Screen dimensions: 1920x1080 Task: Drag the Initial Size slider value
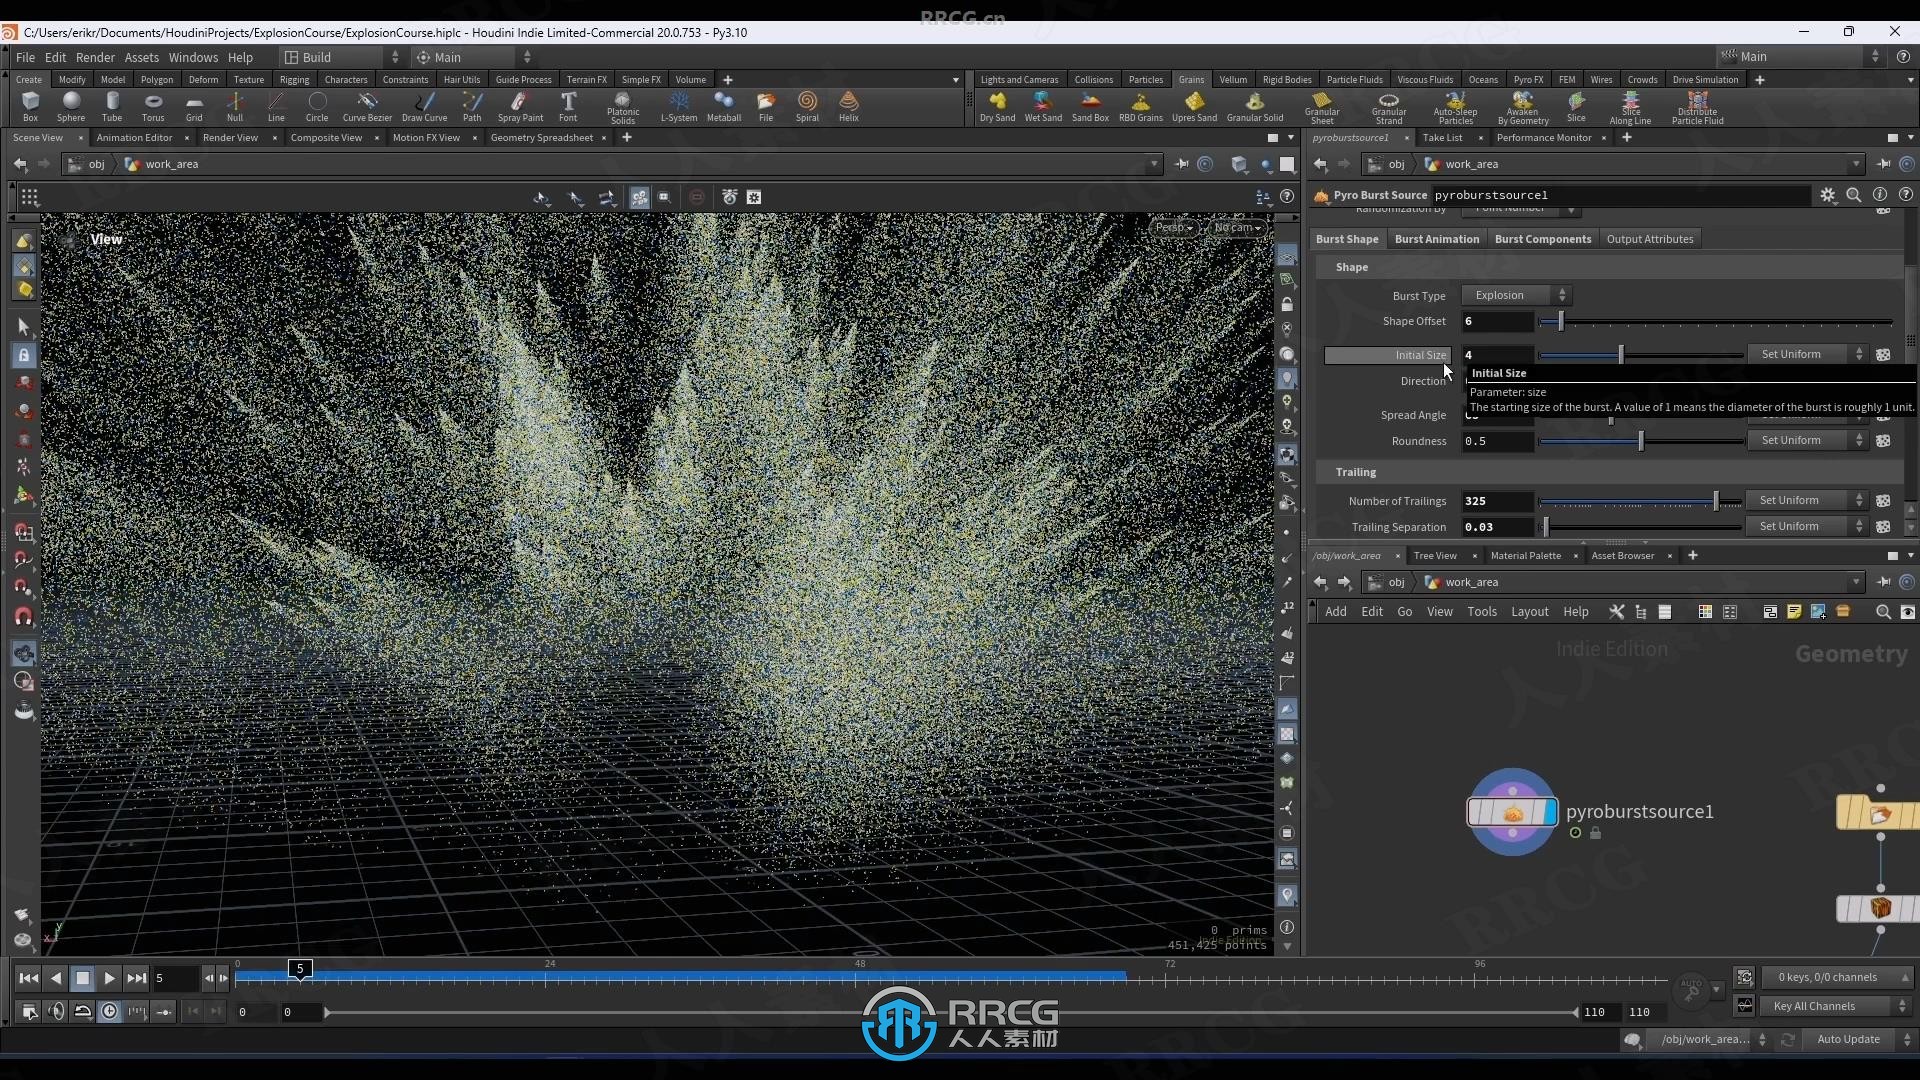1619,353
